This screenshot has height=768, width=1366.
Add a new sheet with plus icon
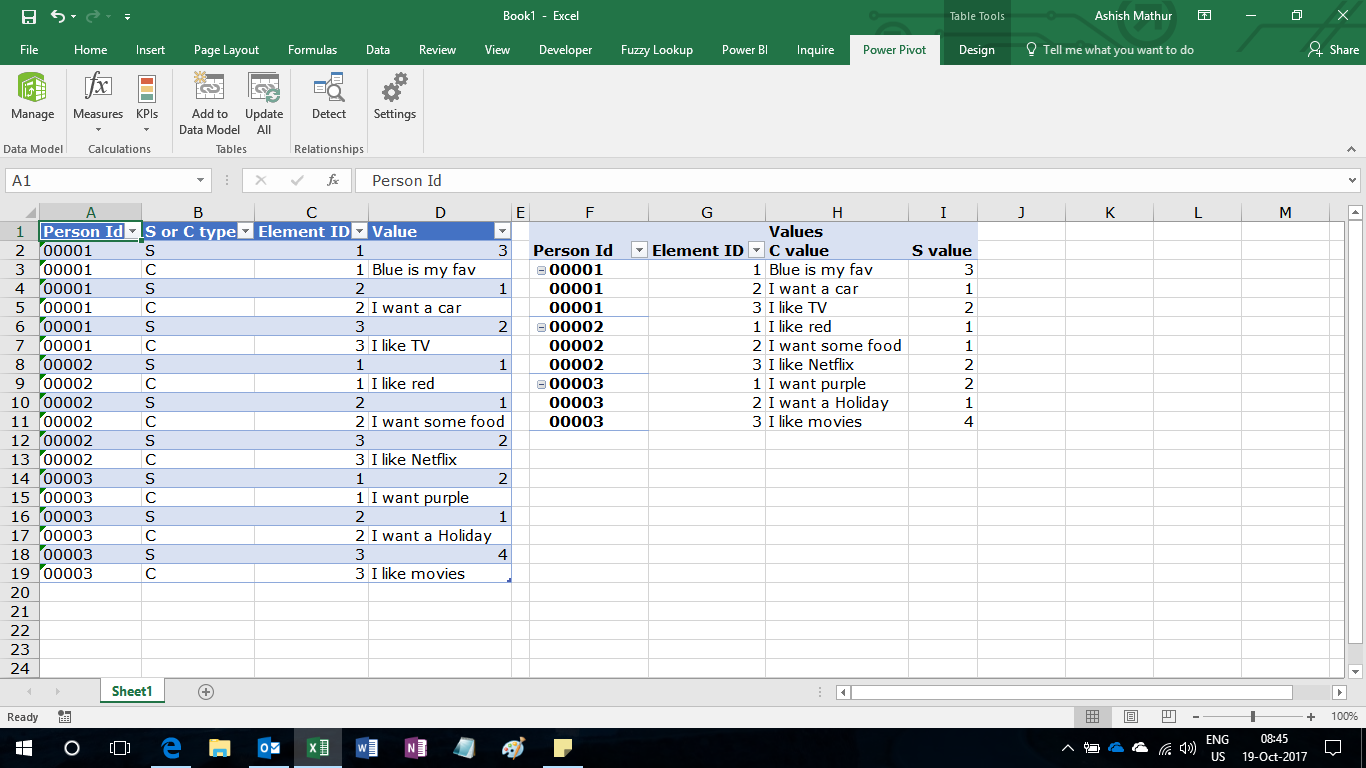[x=206, y=691]
